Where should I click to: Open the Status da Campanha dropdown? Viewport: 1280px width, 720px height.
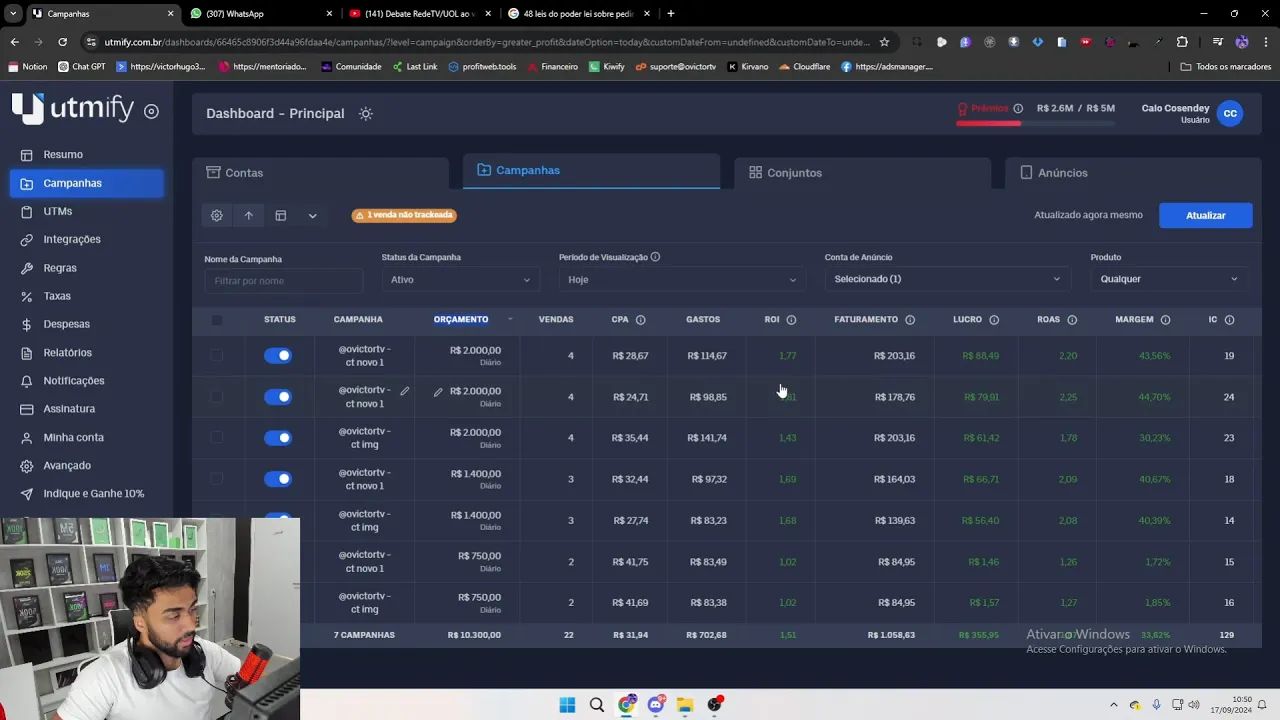point(460,280)
